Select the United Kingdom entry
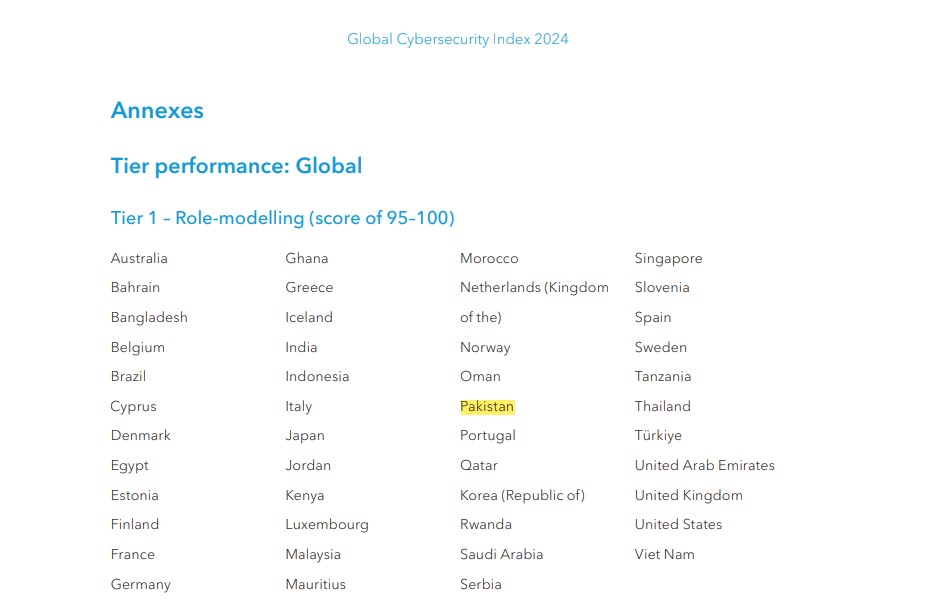This screenshot has height=616, width=942. 688,496
